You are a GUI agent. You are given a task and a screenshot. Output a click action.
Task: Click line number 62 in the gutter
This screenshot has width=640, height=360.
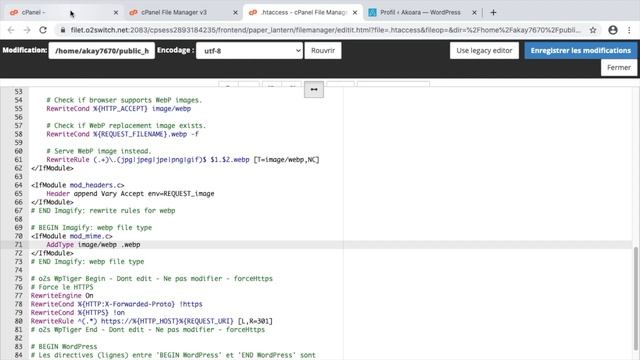18,169
